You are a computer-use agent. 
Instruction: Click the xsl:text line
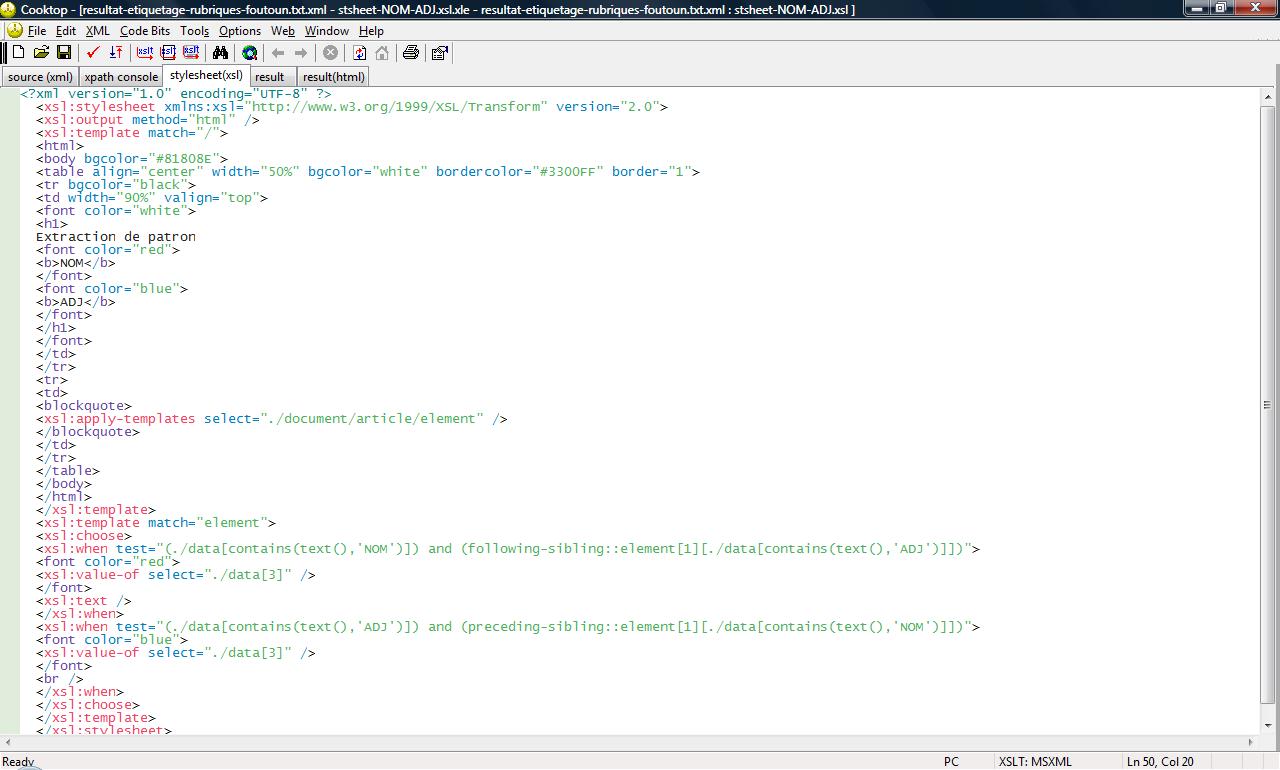point(84,601)
